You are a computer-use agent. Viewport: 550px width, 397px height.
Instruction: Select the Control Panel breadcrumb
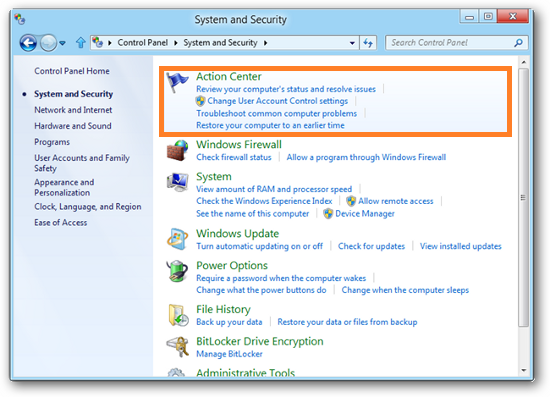tap(142, 42)
